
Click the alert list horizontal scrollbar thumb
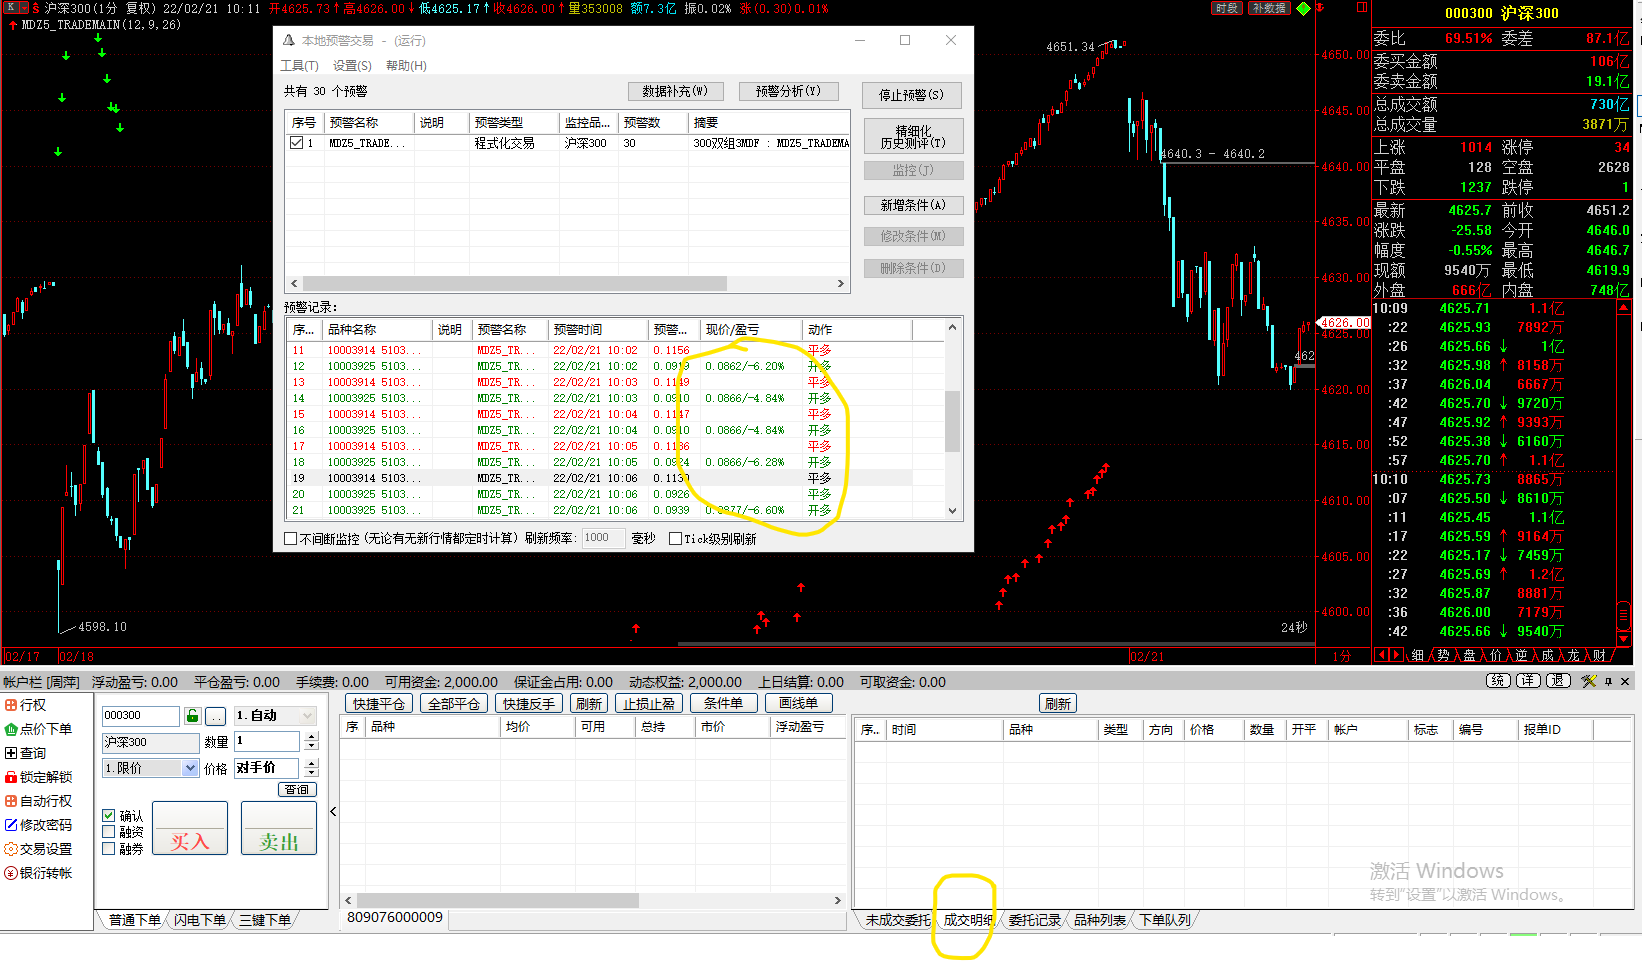(514, 284)
